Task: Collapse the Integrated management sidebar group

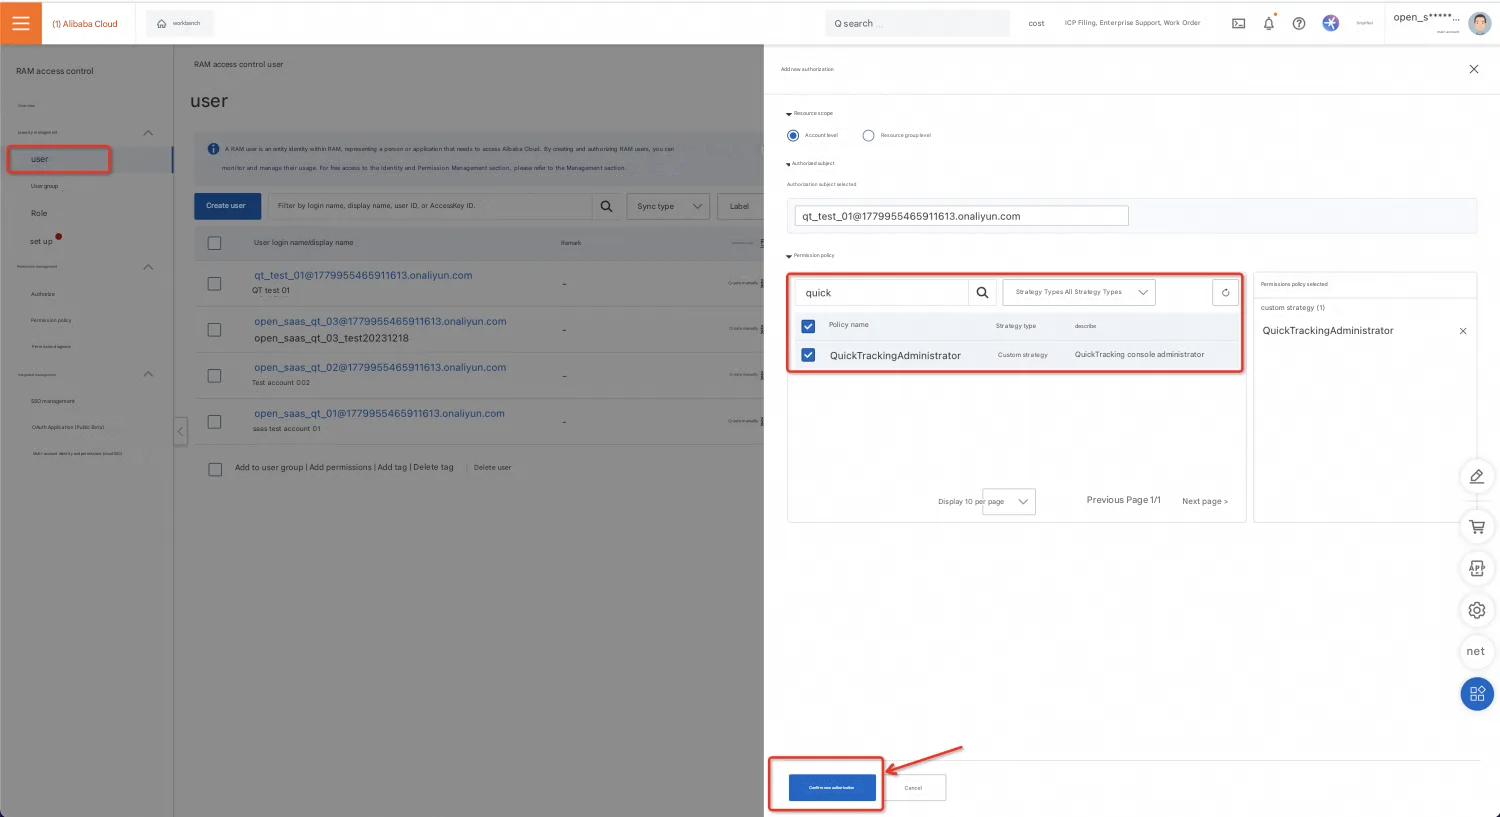Action: (148, 374)
